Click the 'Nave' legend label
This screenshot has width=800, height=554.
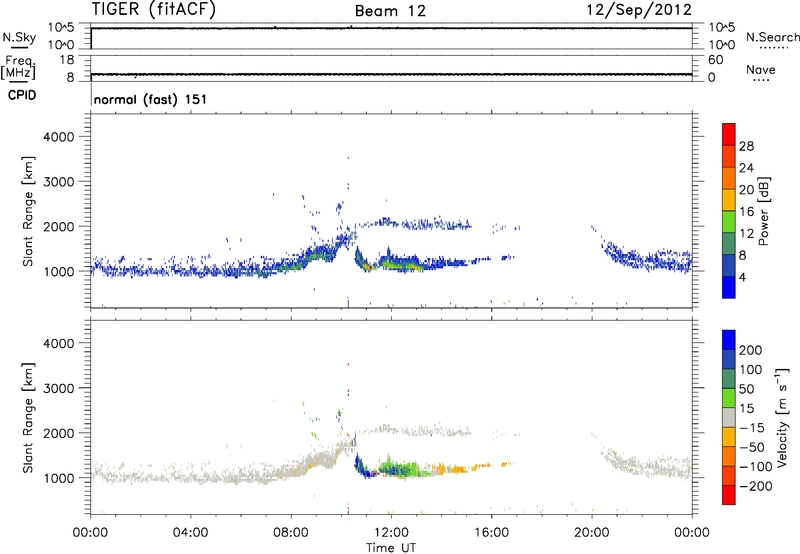761,70
